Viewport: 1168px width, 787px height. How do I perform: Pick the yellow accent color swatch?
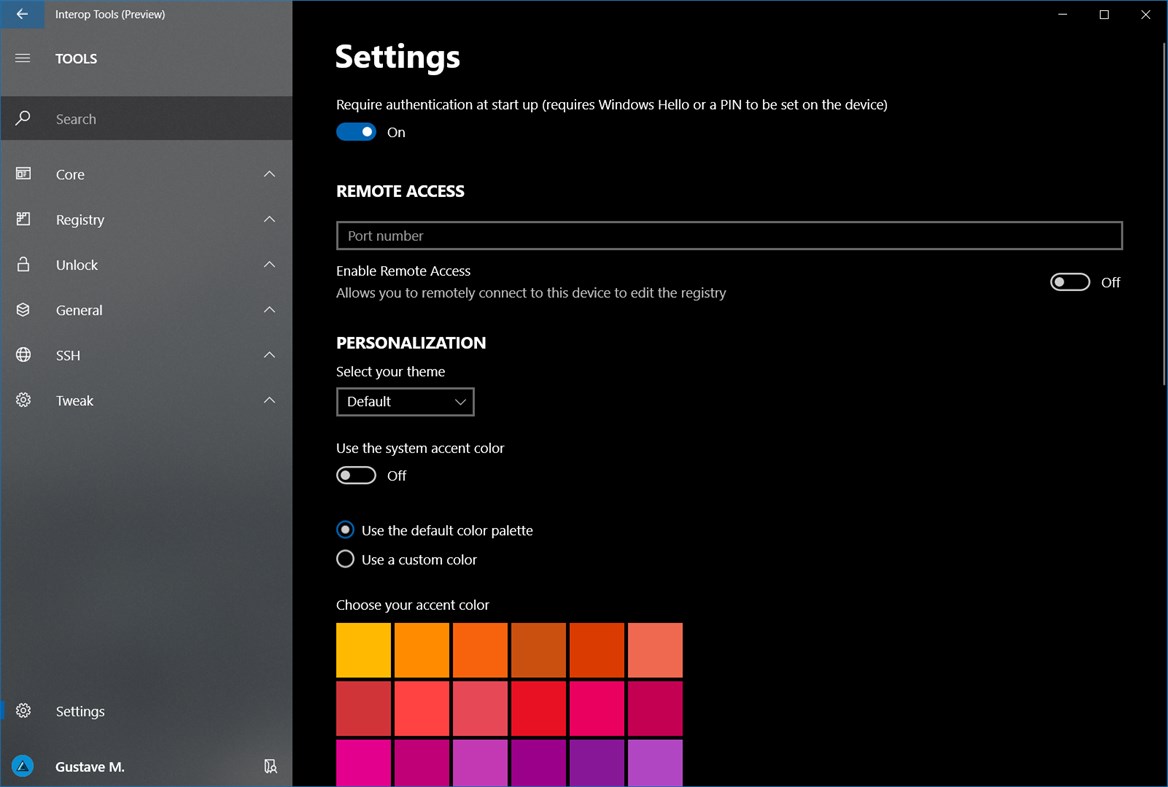click(363, 650)
